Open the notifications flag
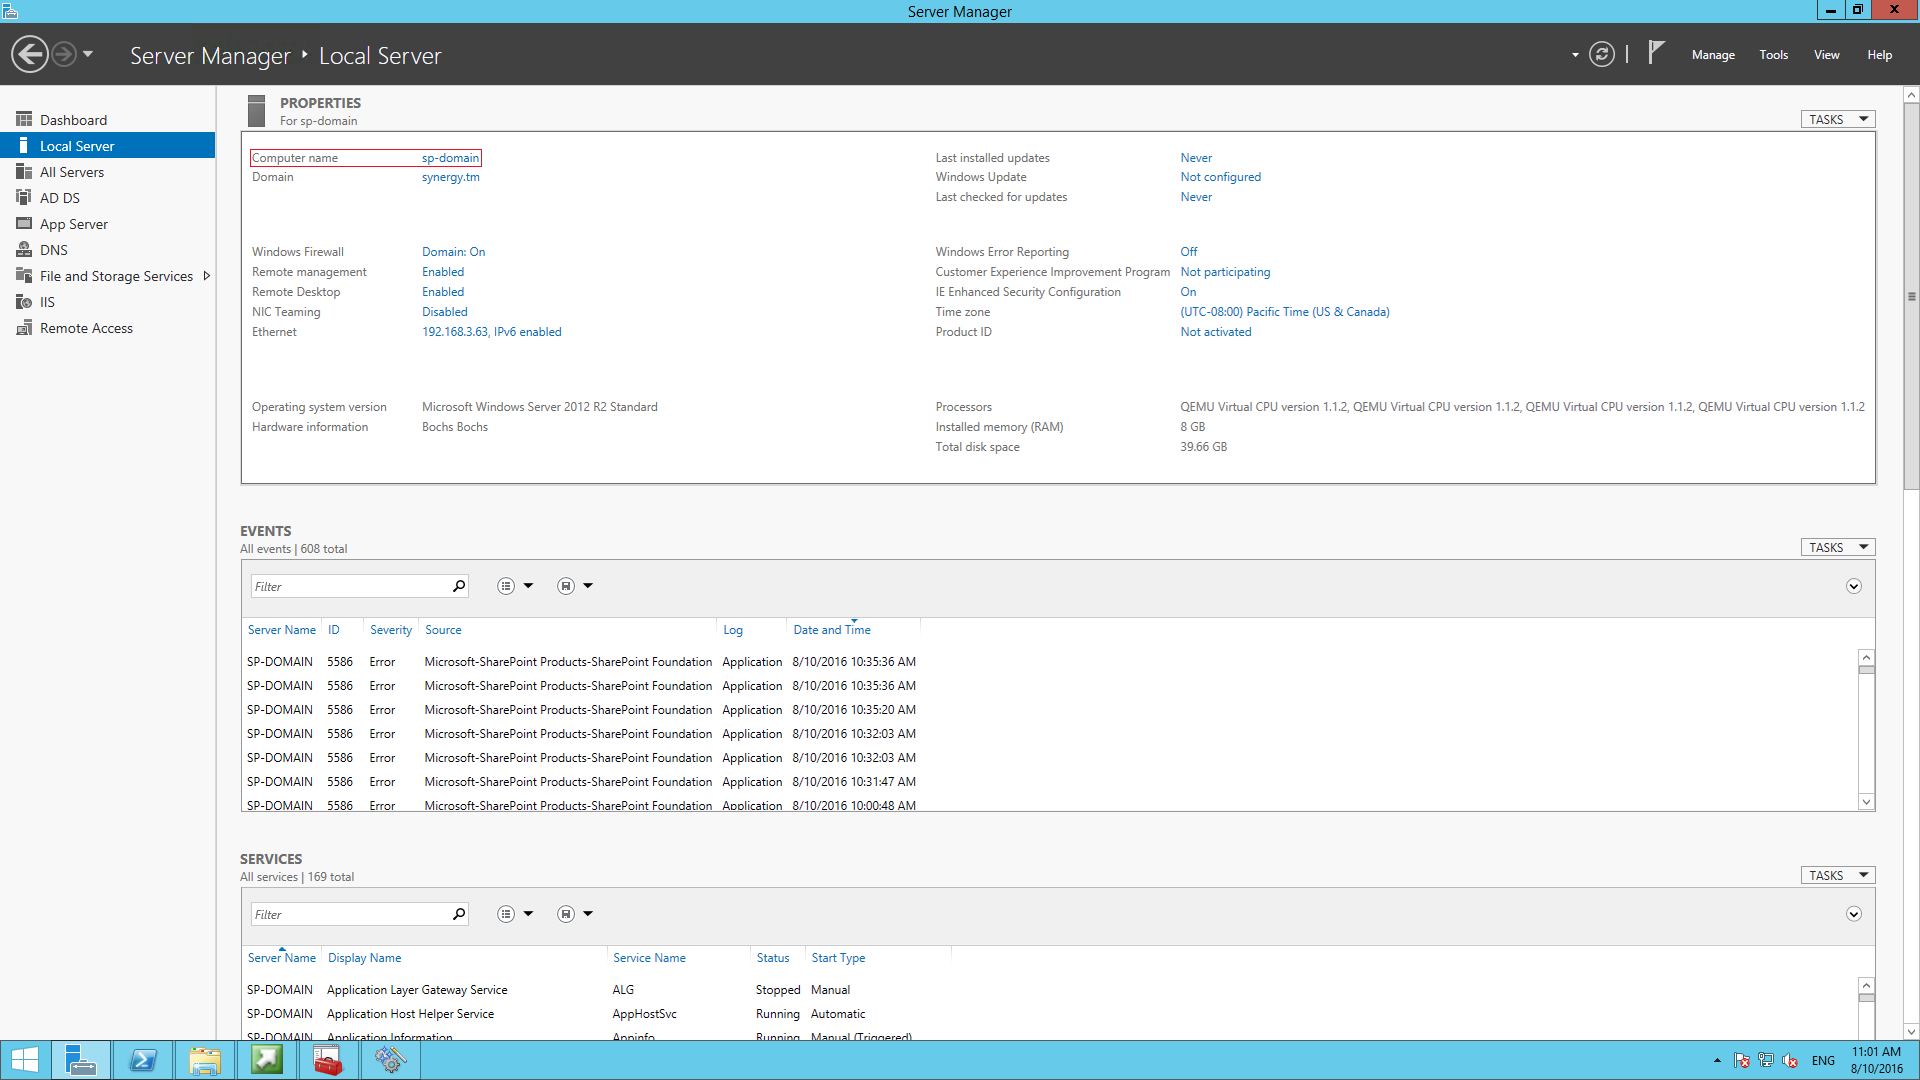The width and height of the screenshot is (1920, 1080). point(1656,52)
